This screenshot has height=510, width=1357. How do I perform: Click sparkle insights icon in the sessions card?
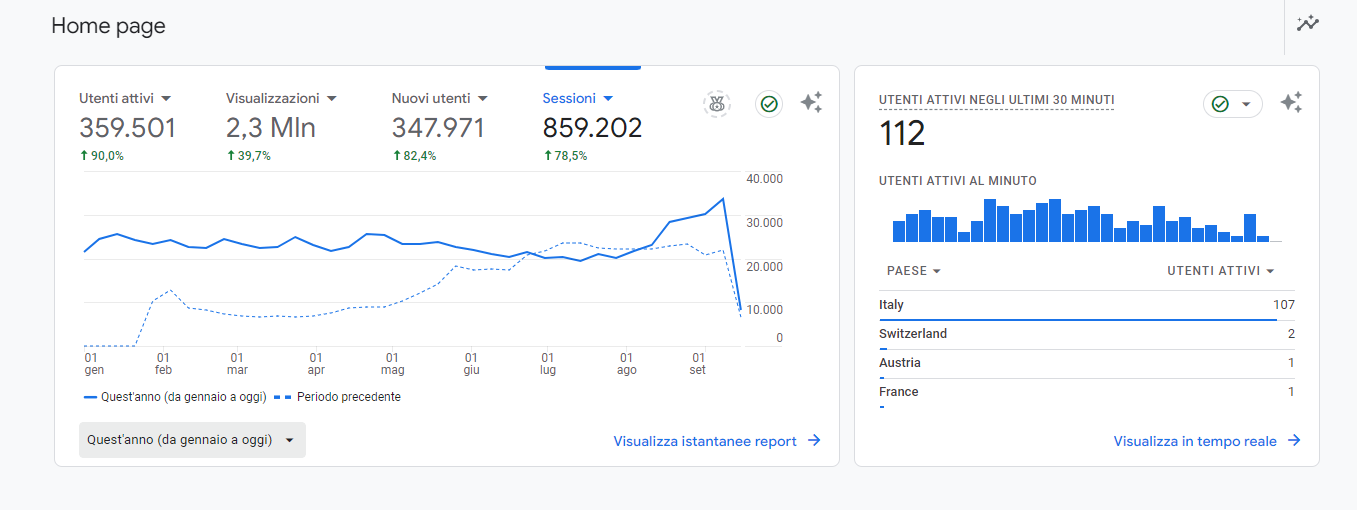(x=811, y=103)
